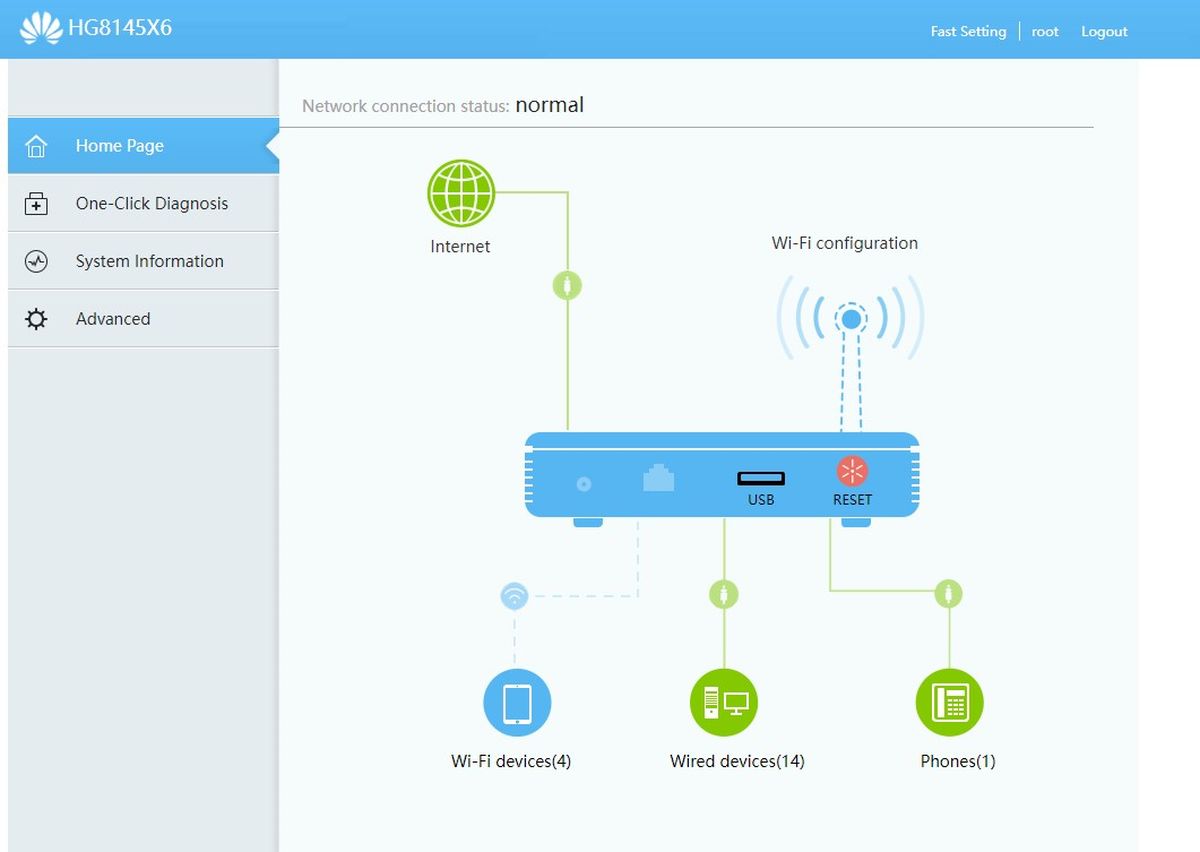This screenshot has width=1200, height=852.
Task: Click the small Wi-Fi signal connector icon
Action: tap(514, 597)
